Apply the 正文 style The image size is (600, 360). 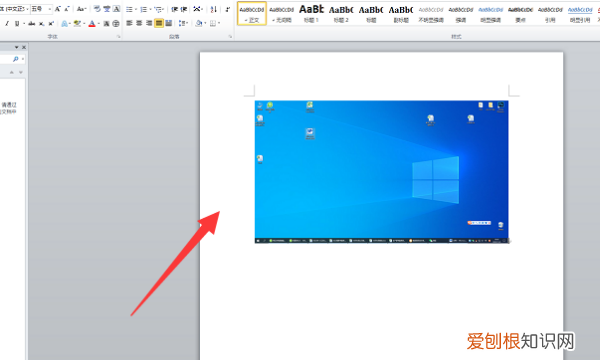252,13
